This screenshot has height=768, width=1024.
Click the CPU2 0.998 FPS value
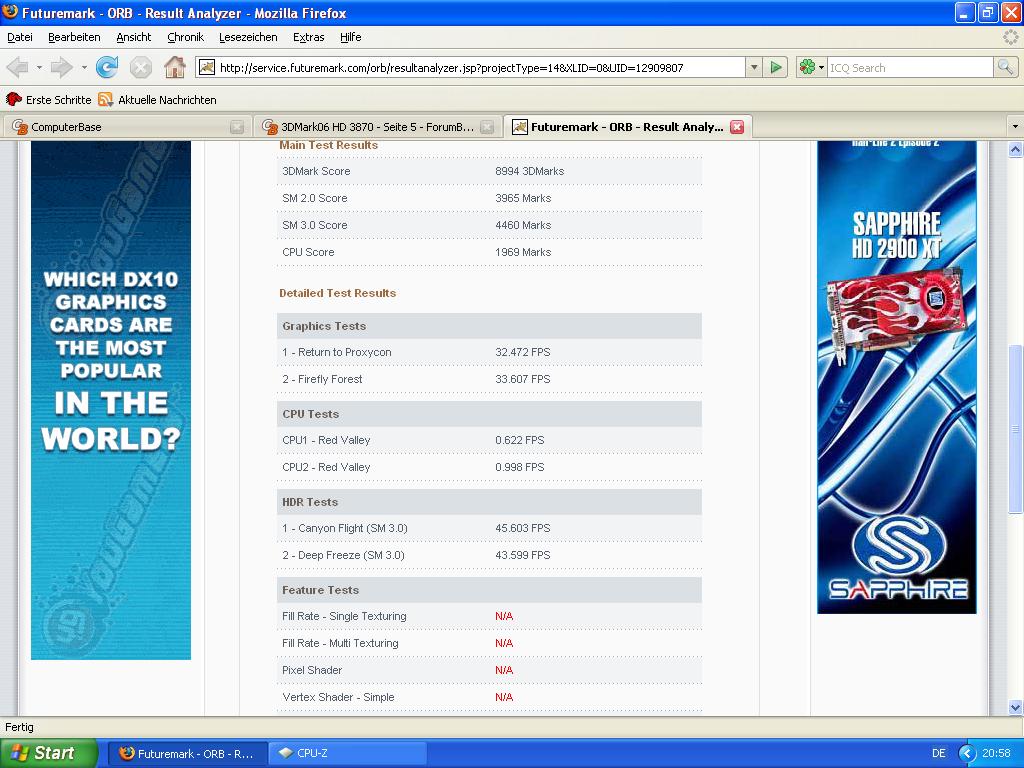pos(520,468)
